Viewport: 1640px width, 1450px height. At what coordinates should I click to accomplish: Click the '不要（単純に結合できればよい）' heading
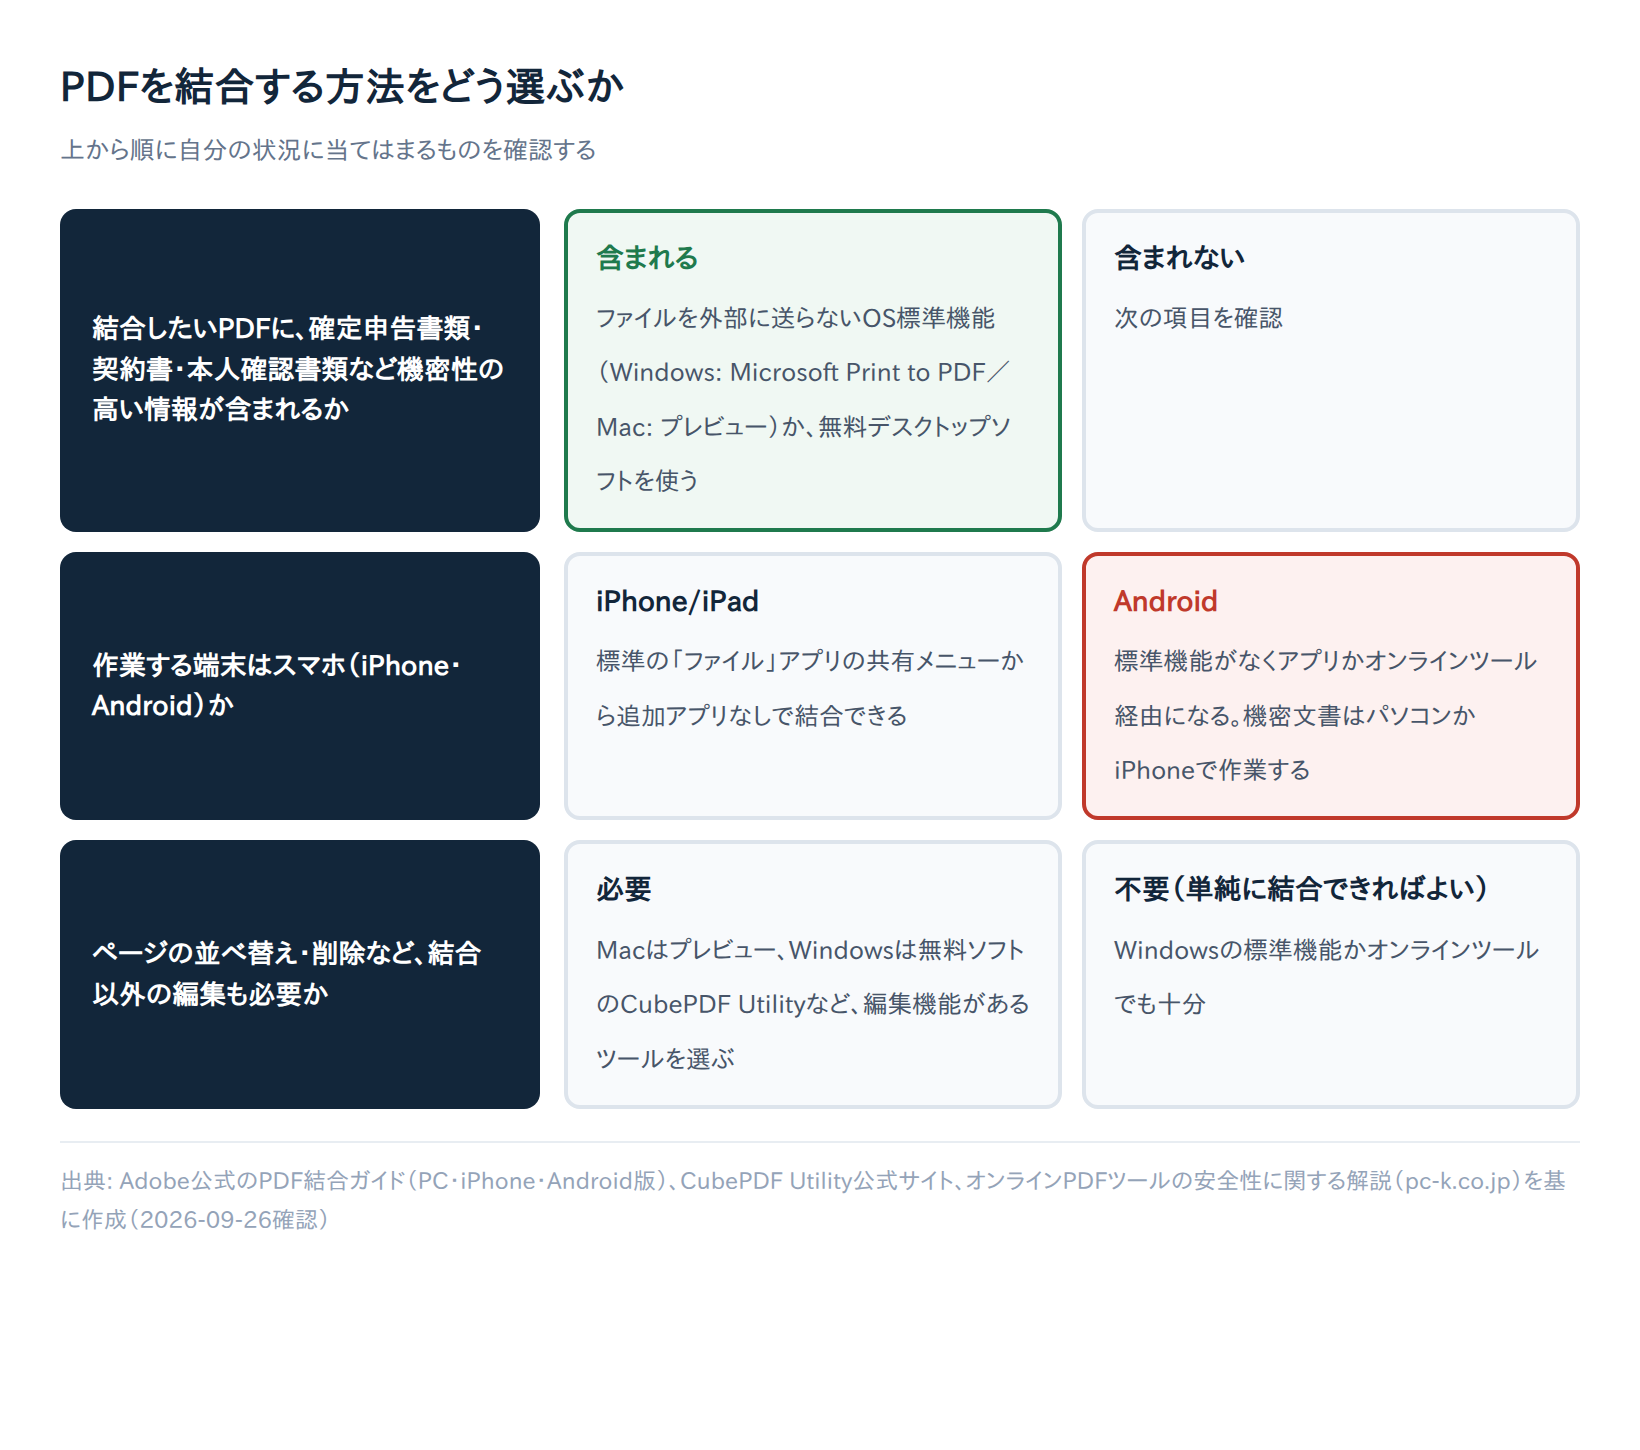(1301, 889)
